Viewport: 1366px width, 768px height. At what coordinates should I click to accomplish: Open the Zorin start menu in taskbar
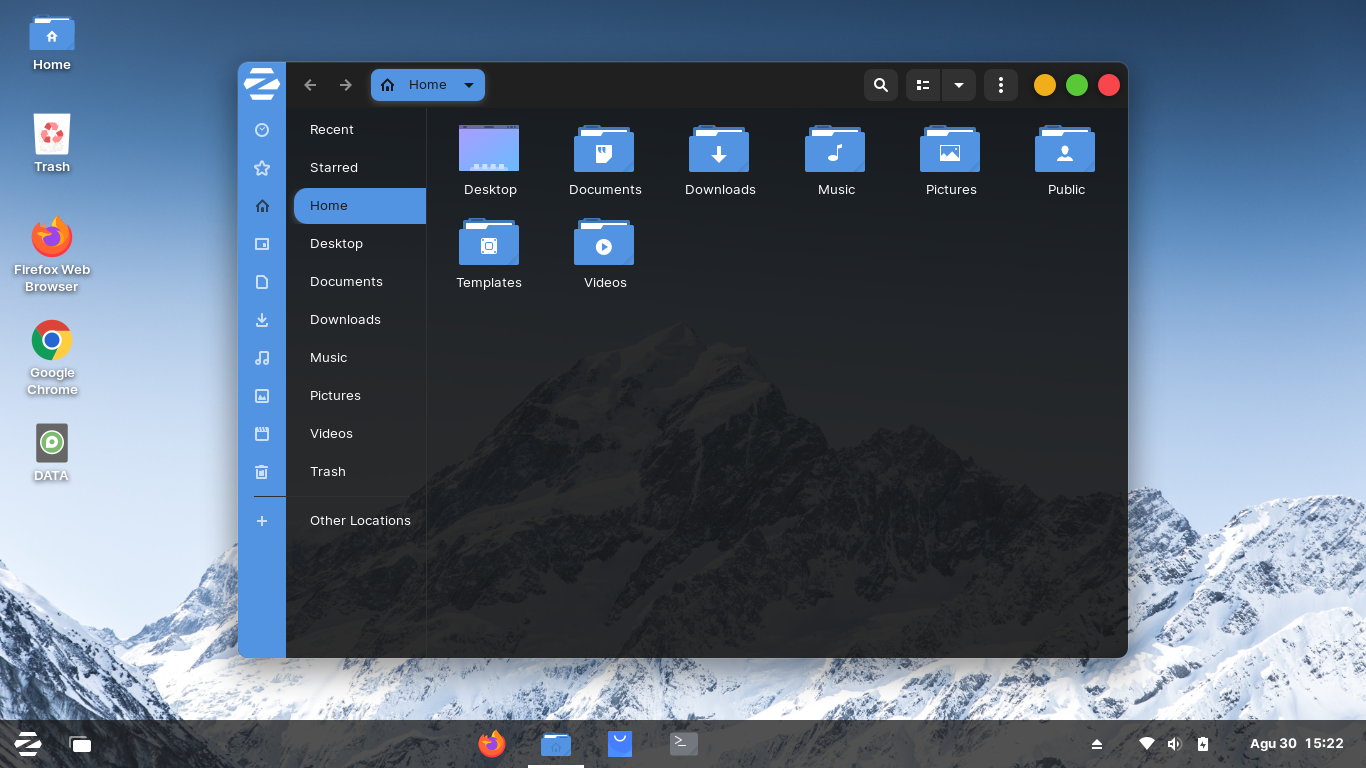(x=28, y=744)
